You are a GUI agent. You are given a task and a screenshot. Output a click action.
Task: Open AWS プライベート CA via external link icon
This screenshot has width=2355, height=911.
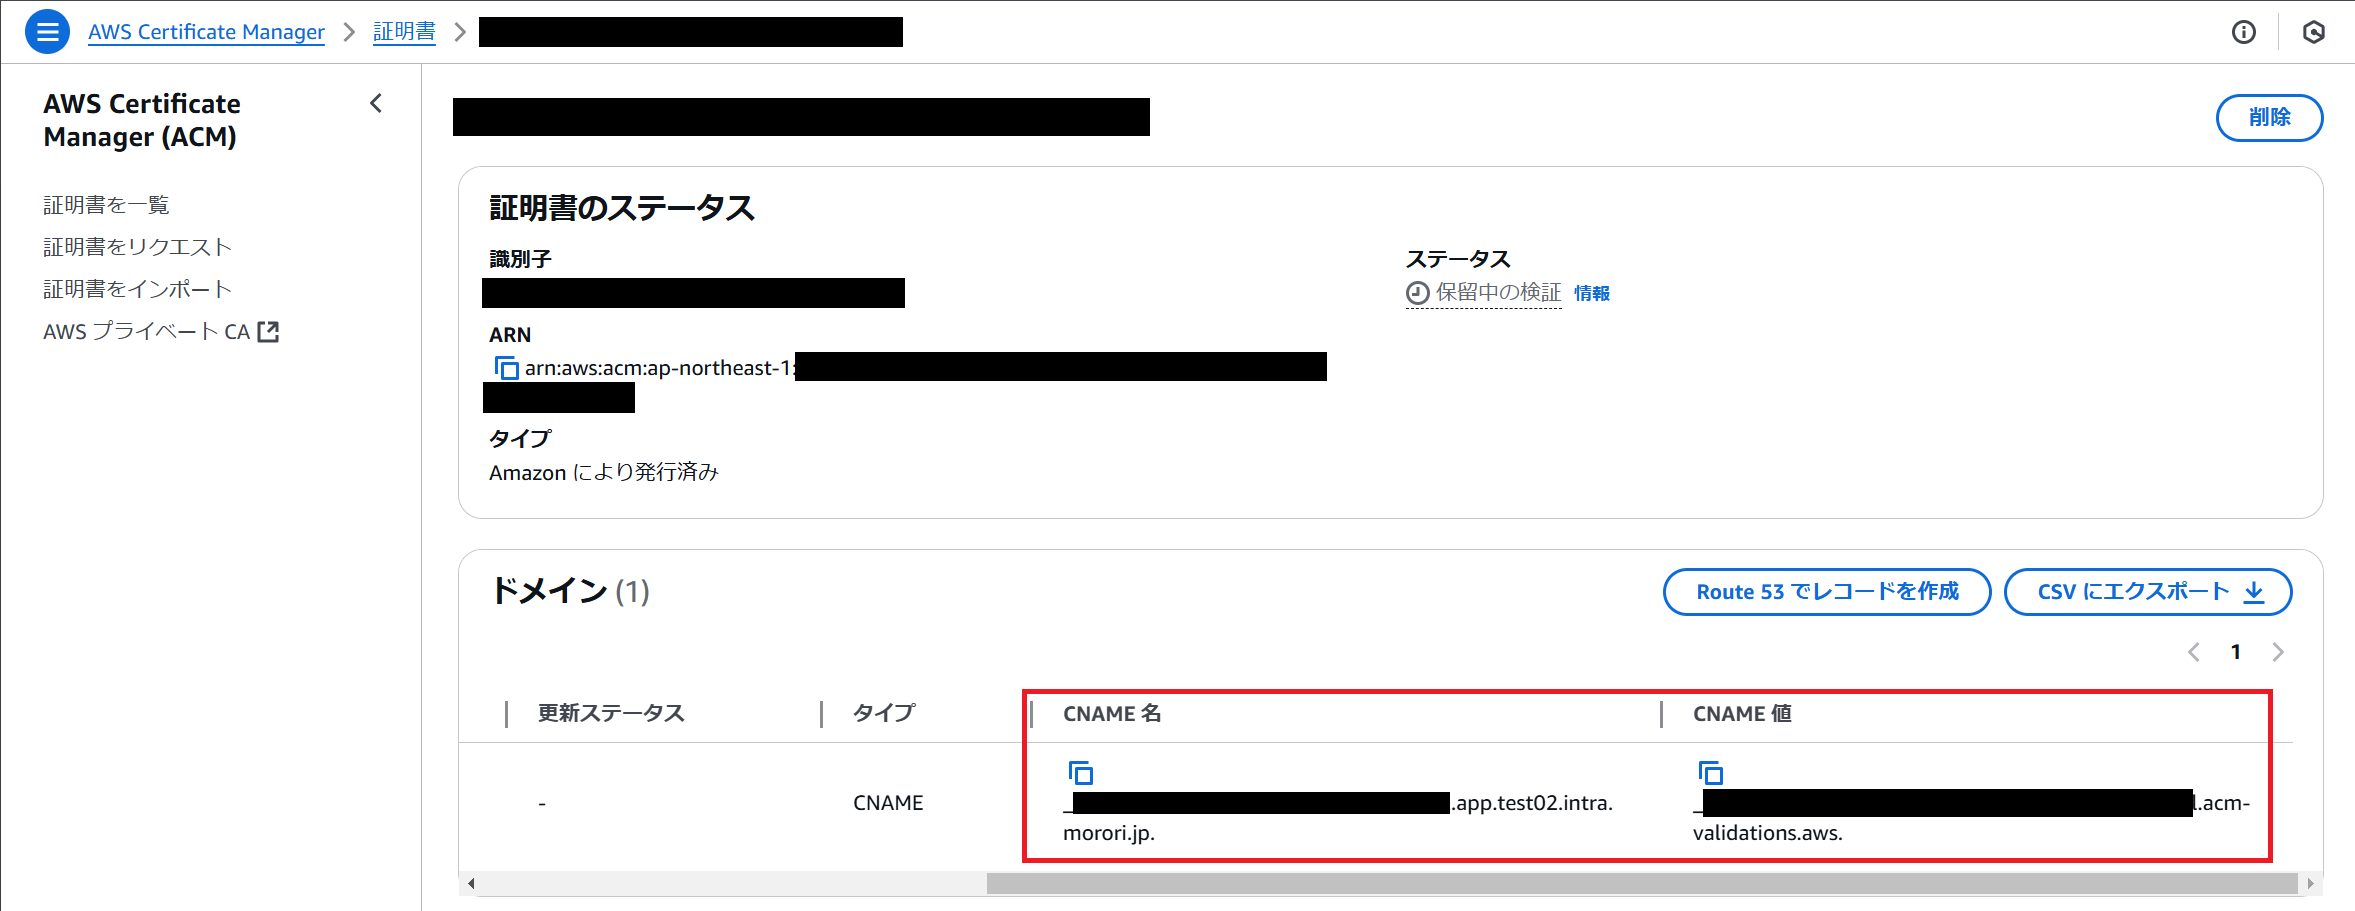click(x=267, y=330)
